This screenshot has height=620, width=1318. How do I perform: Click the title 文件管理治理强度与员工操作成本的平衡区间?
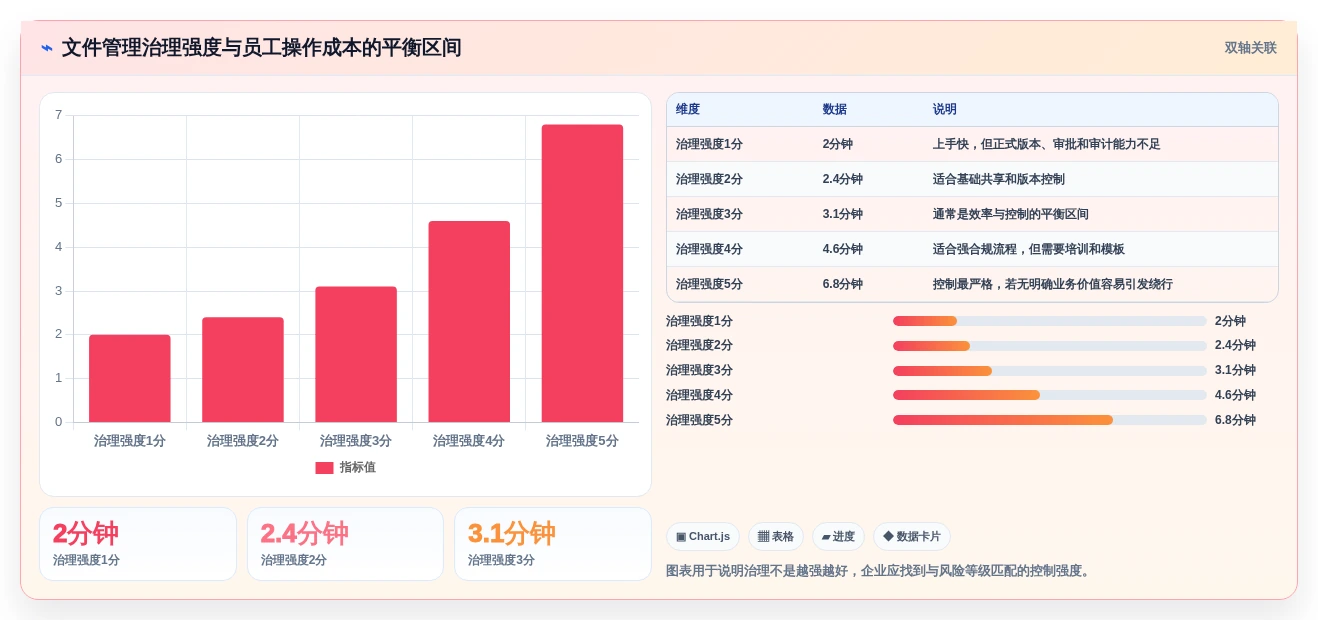(261, 48)
